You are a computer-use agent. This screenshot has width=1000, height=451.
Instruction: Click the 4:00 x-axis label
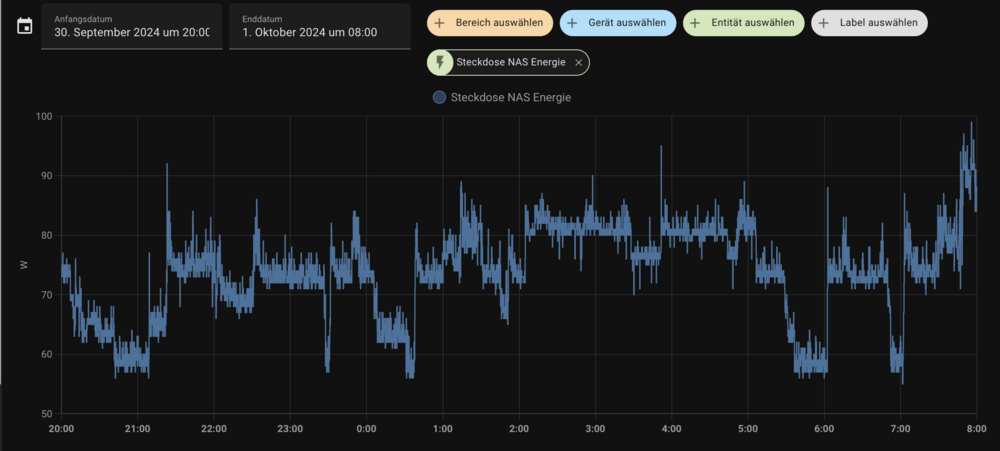pyautogui.click(x=672, y=429)
